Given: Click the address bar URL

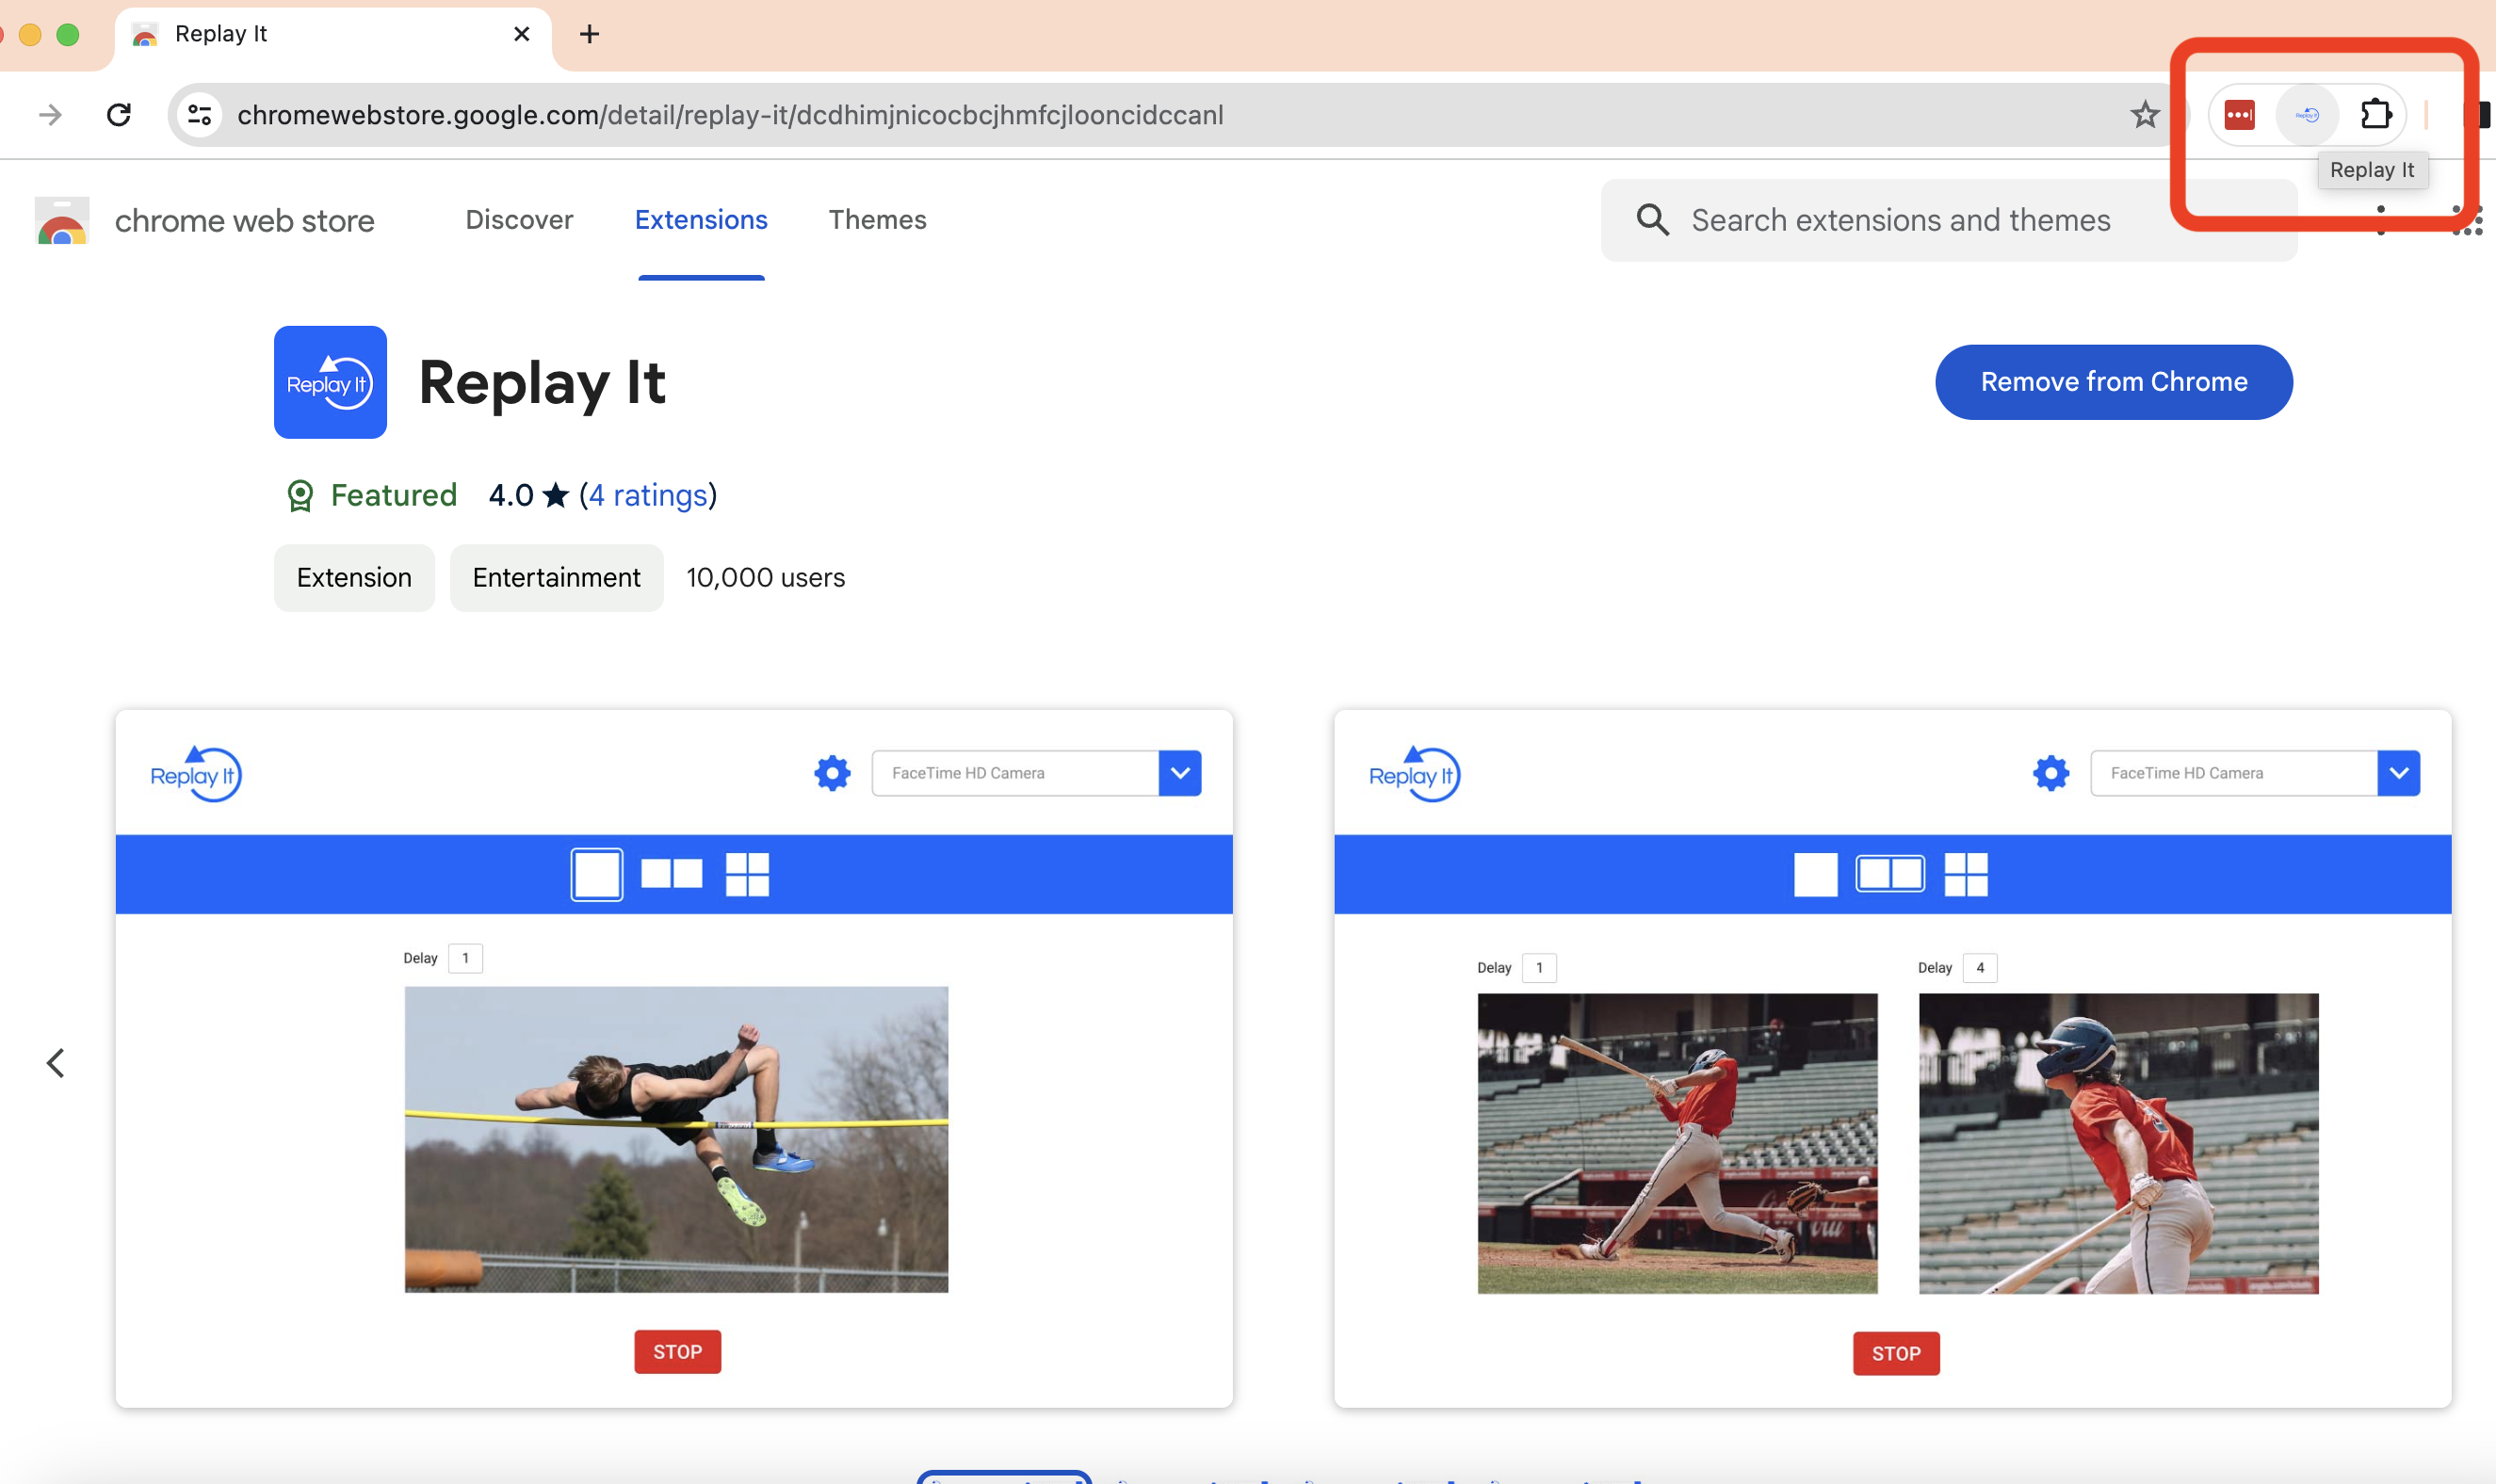Looking at the screenshot, I should click(x=730, y=115).
